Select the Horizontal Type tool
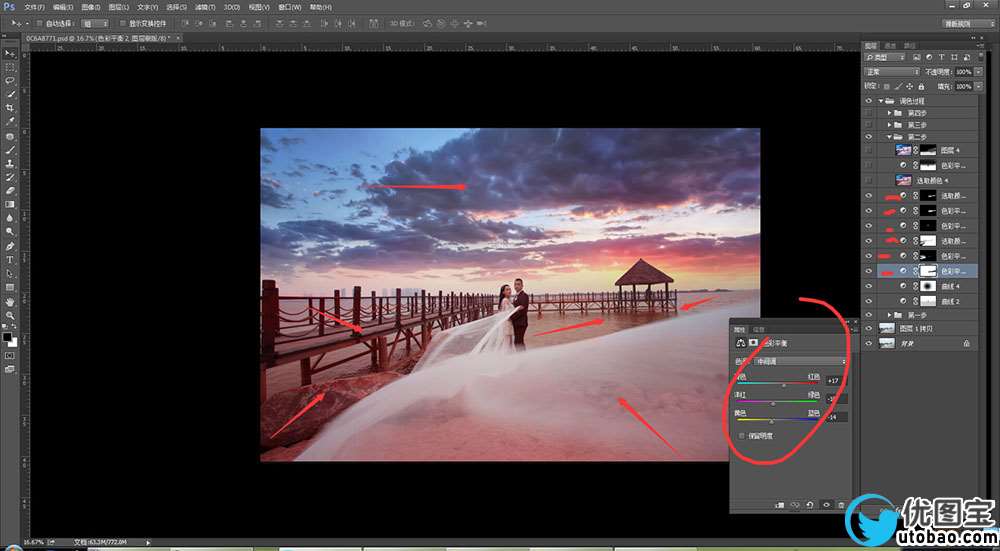 (x=10, y=260)
